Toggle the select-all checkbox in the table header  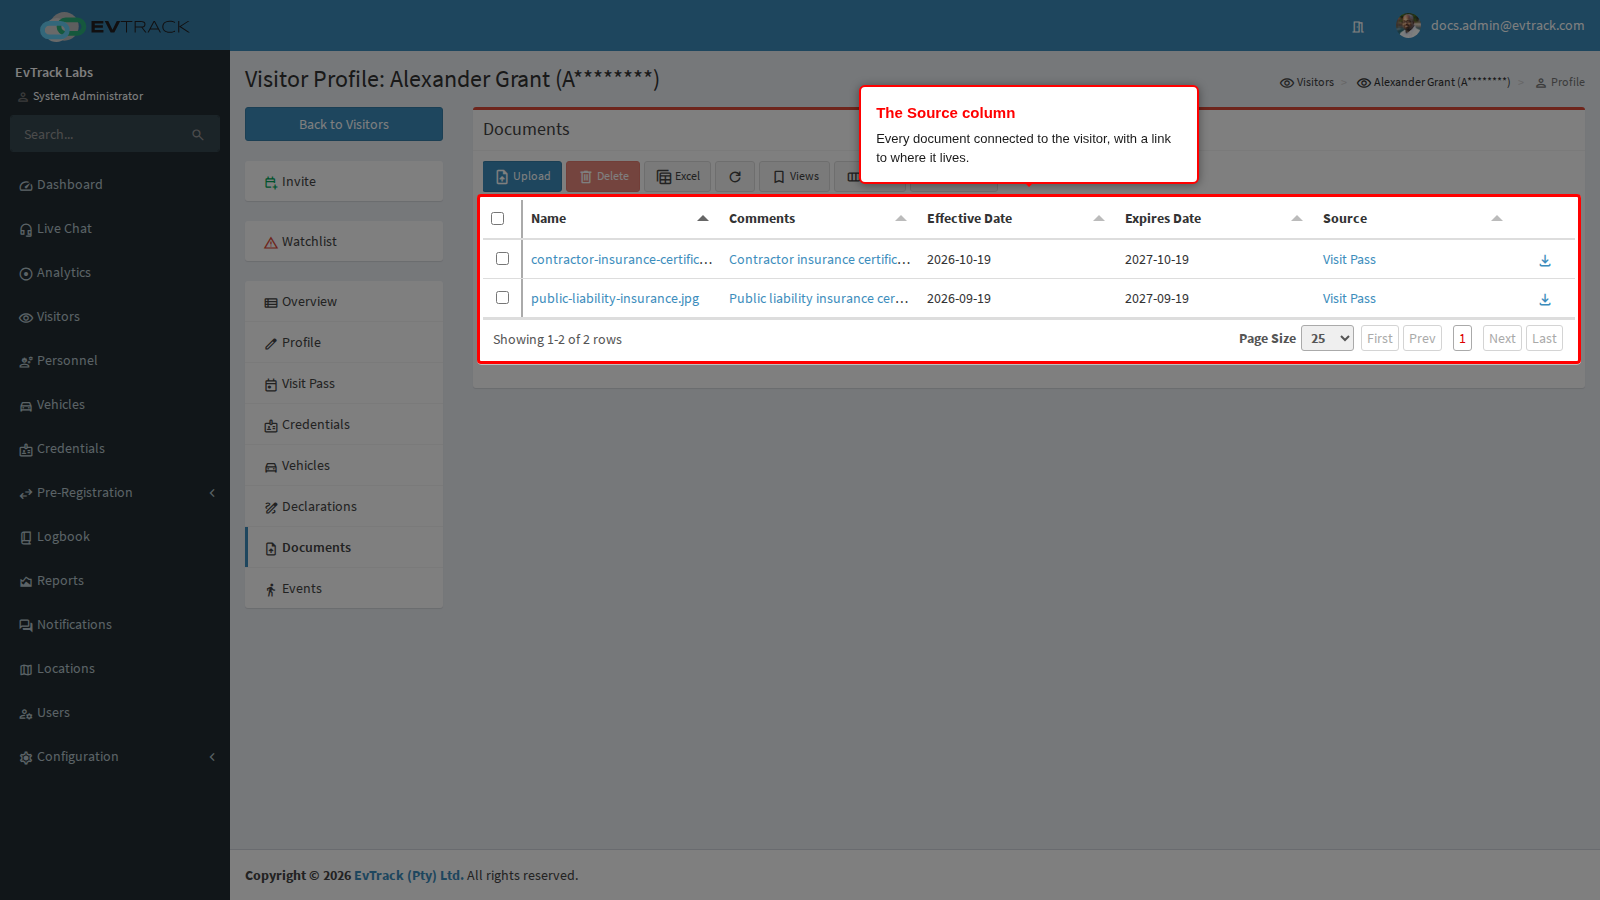click(497, 219)
